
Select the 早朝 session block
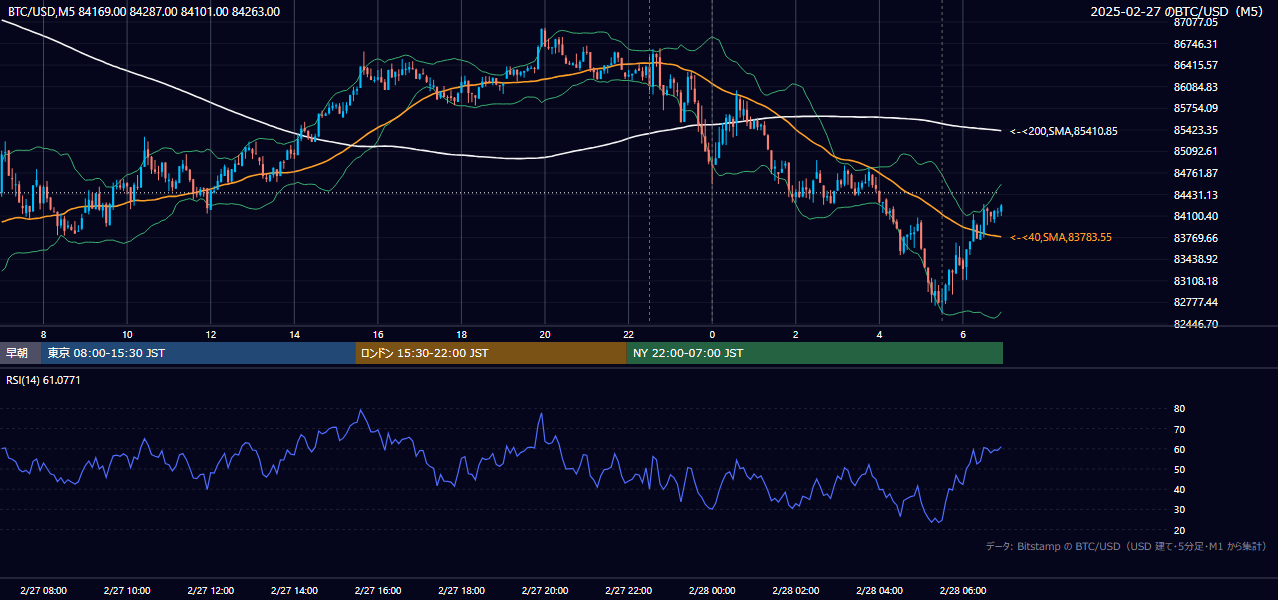(20, 353)
